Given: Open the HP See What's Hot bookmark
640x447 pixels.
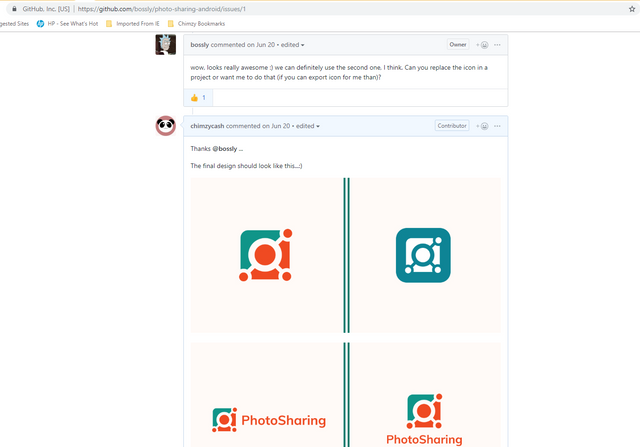Looking at the screenshot, I should (68, 24).
